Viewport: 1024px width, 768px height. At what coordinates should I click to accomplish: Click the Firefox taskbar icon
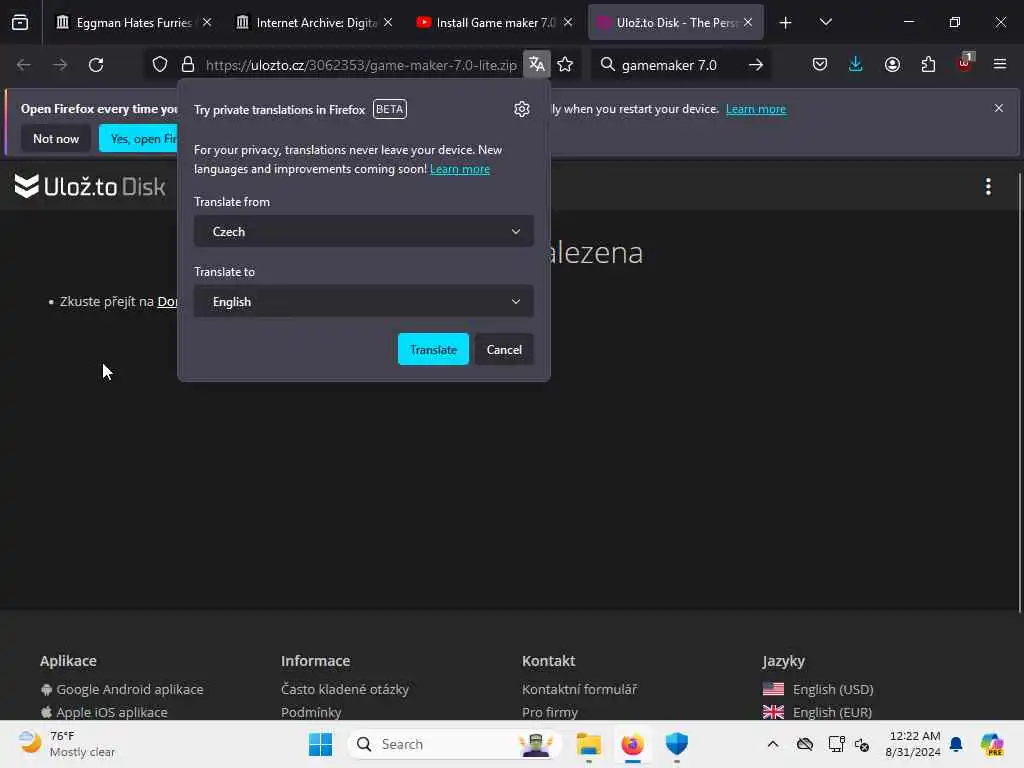point(632,744)
